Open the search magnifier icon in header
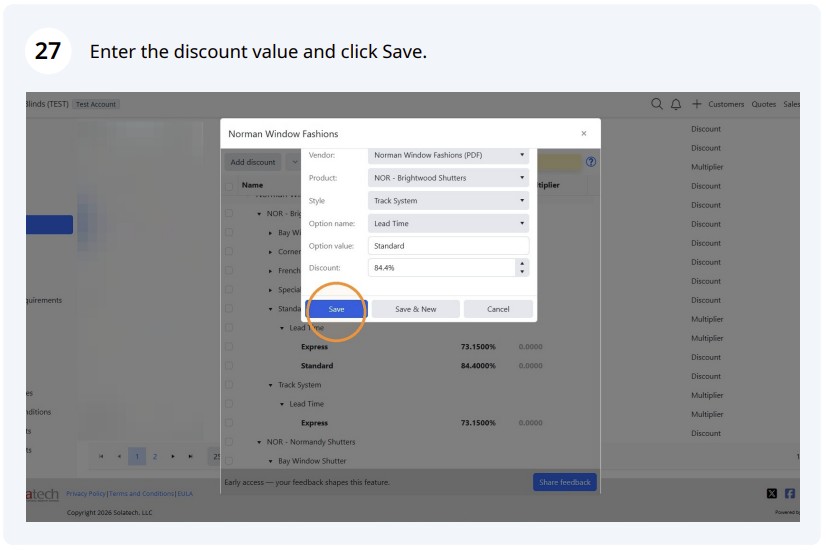The height and width of the screenshot is (550, 827). click(657, 104)
